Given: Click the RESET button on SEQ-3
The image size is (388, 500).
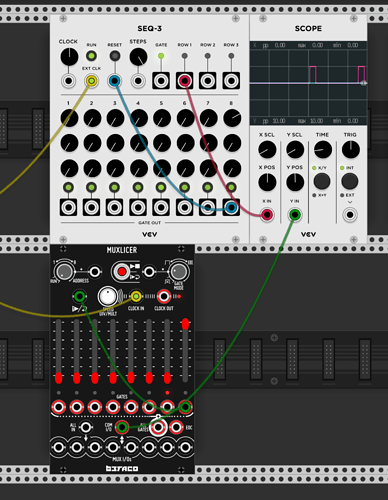Looking at the screenshot, I should pyautogui.click(x=115, y=56).
